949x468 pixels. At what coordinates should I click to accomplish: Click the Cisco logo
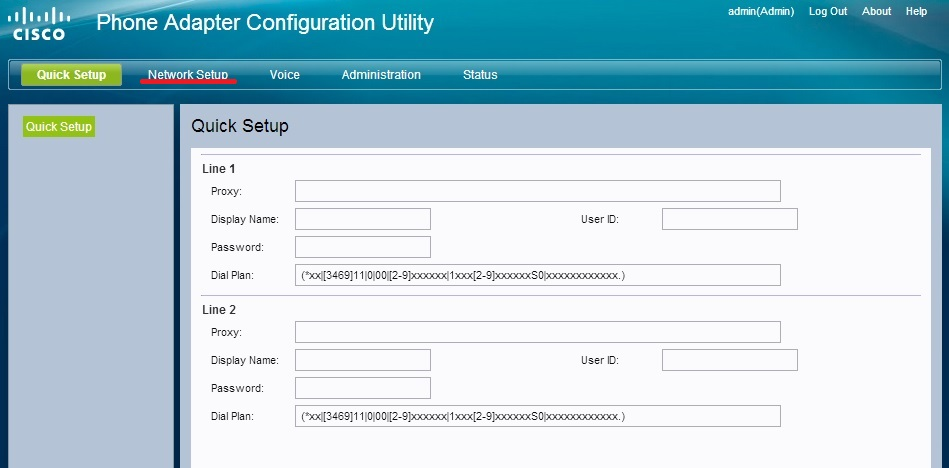tap(39, 24)
